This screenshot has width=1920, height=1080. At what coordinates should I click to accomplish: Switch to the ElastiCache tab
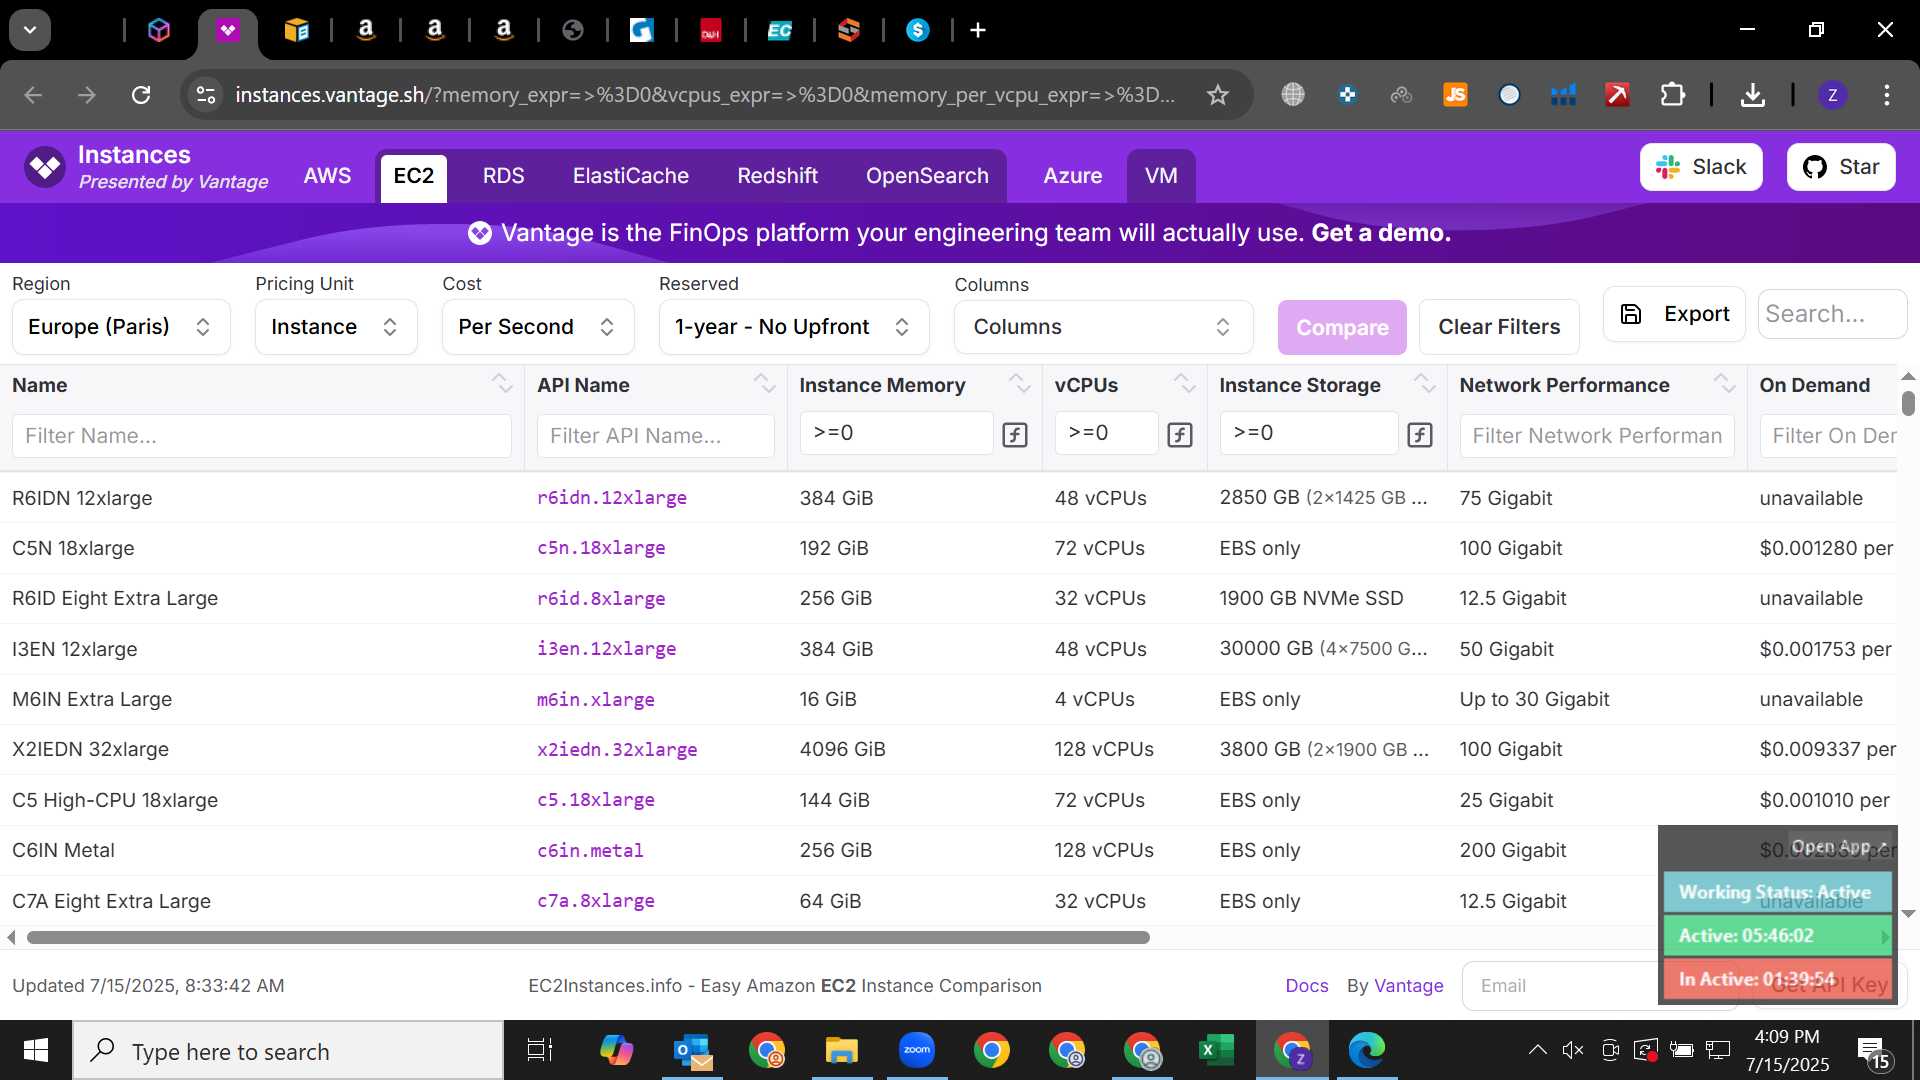[x=631, y=176]
